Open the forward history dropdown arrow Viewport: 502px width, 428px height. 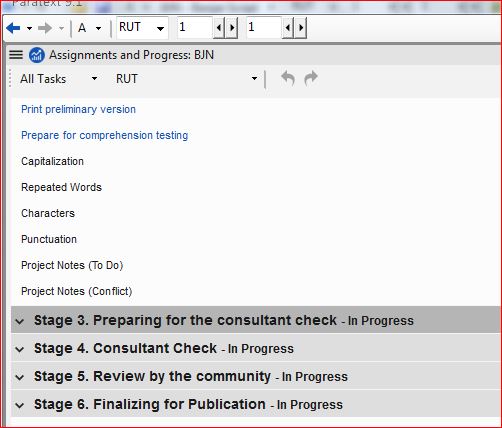coord(61,28)
